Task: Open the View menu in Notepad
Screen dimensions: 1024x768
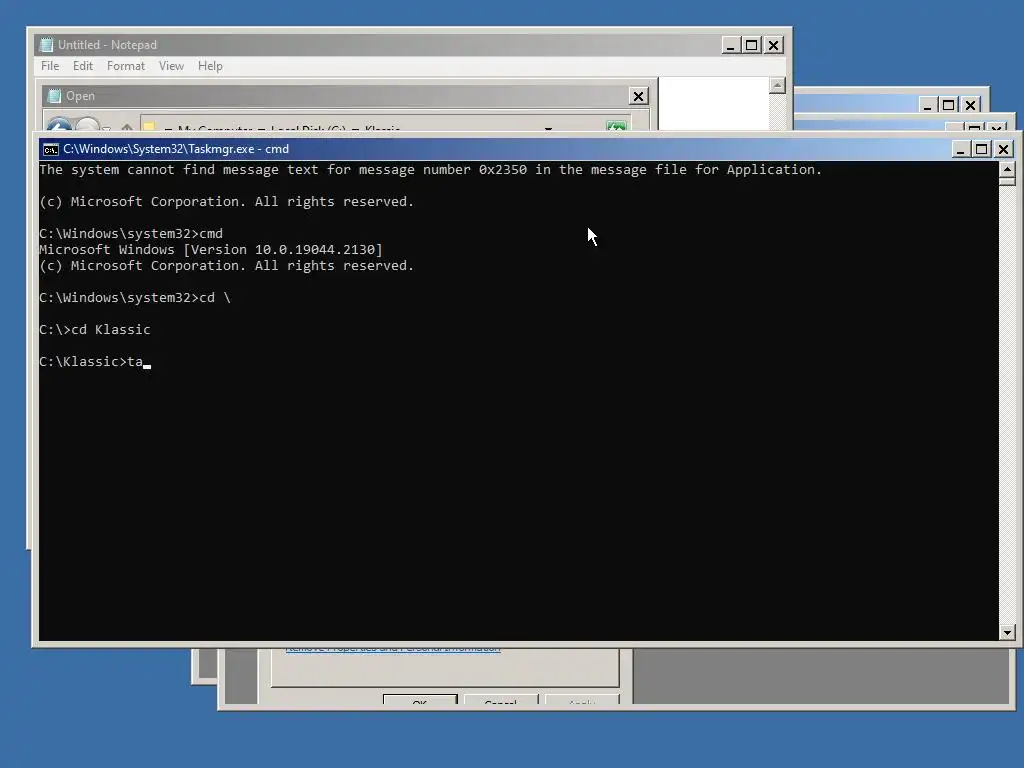Action: [171, 66]
